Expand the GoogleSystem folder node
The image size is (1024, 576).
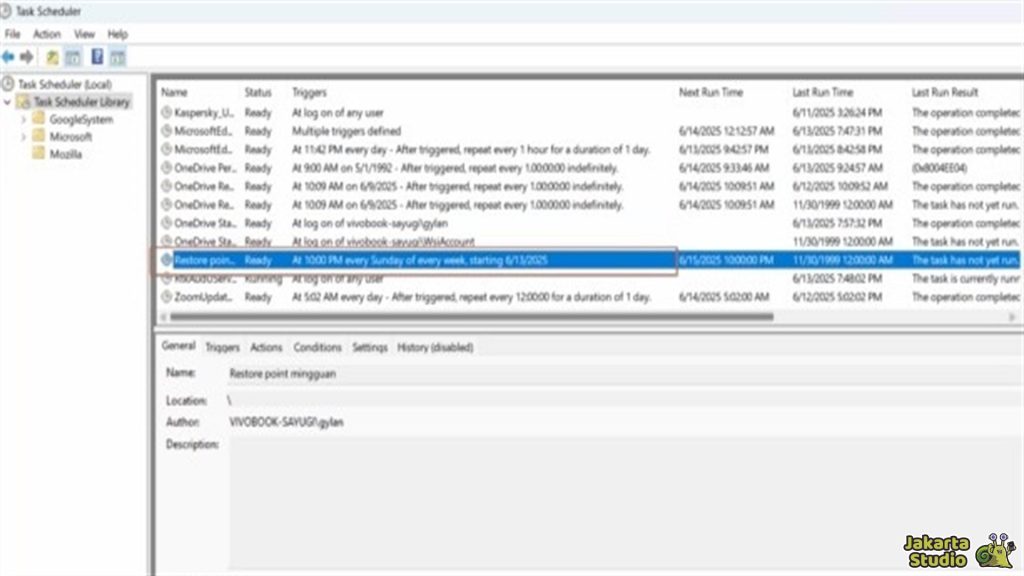[23, 120]
